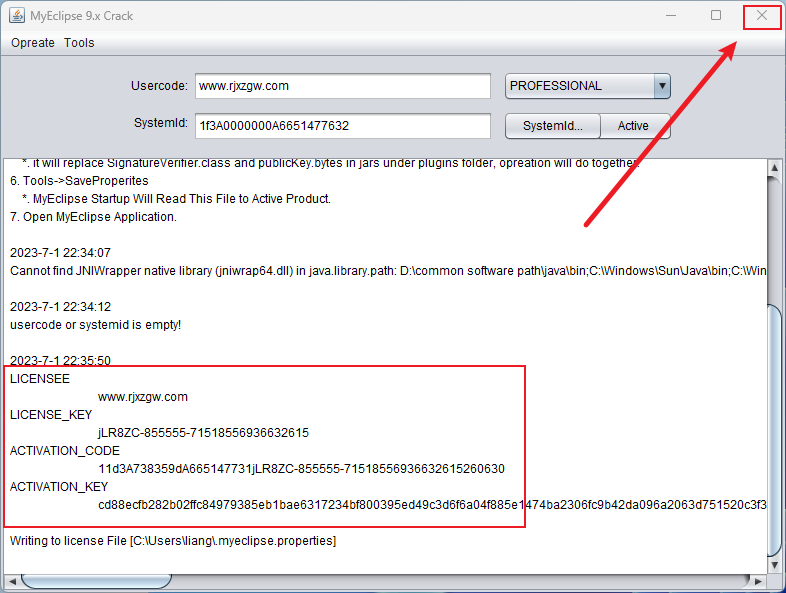Click the vertical scrollbar down arrow
Viewport: 786px width, 593px height.
[x=774, y=565]
